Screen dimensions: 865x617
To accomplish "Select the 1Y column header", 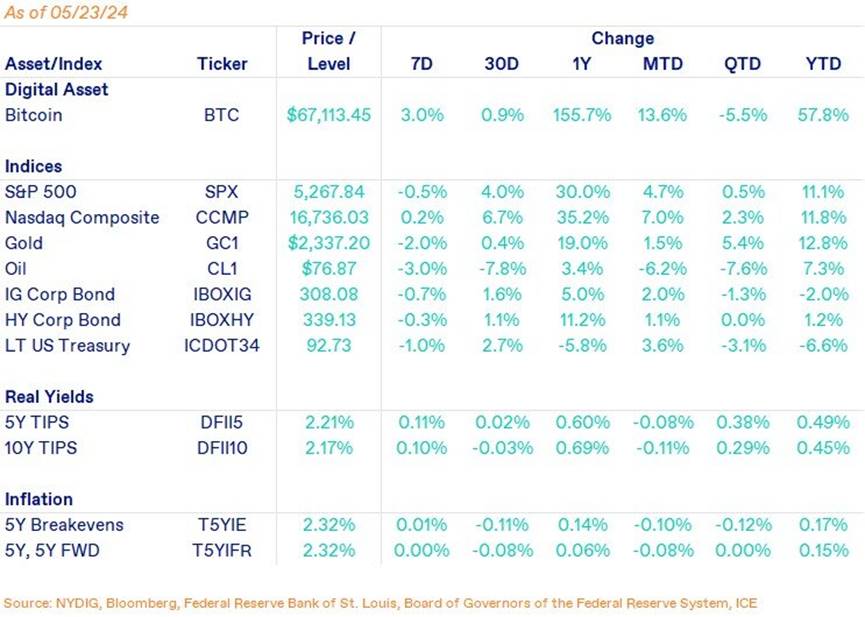I will (x=582, y=64).
